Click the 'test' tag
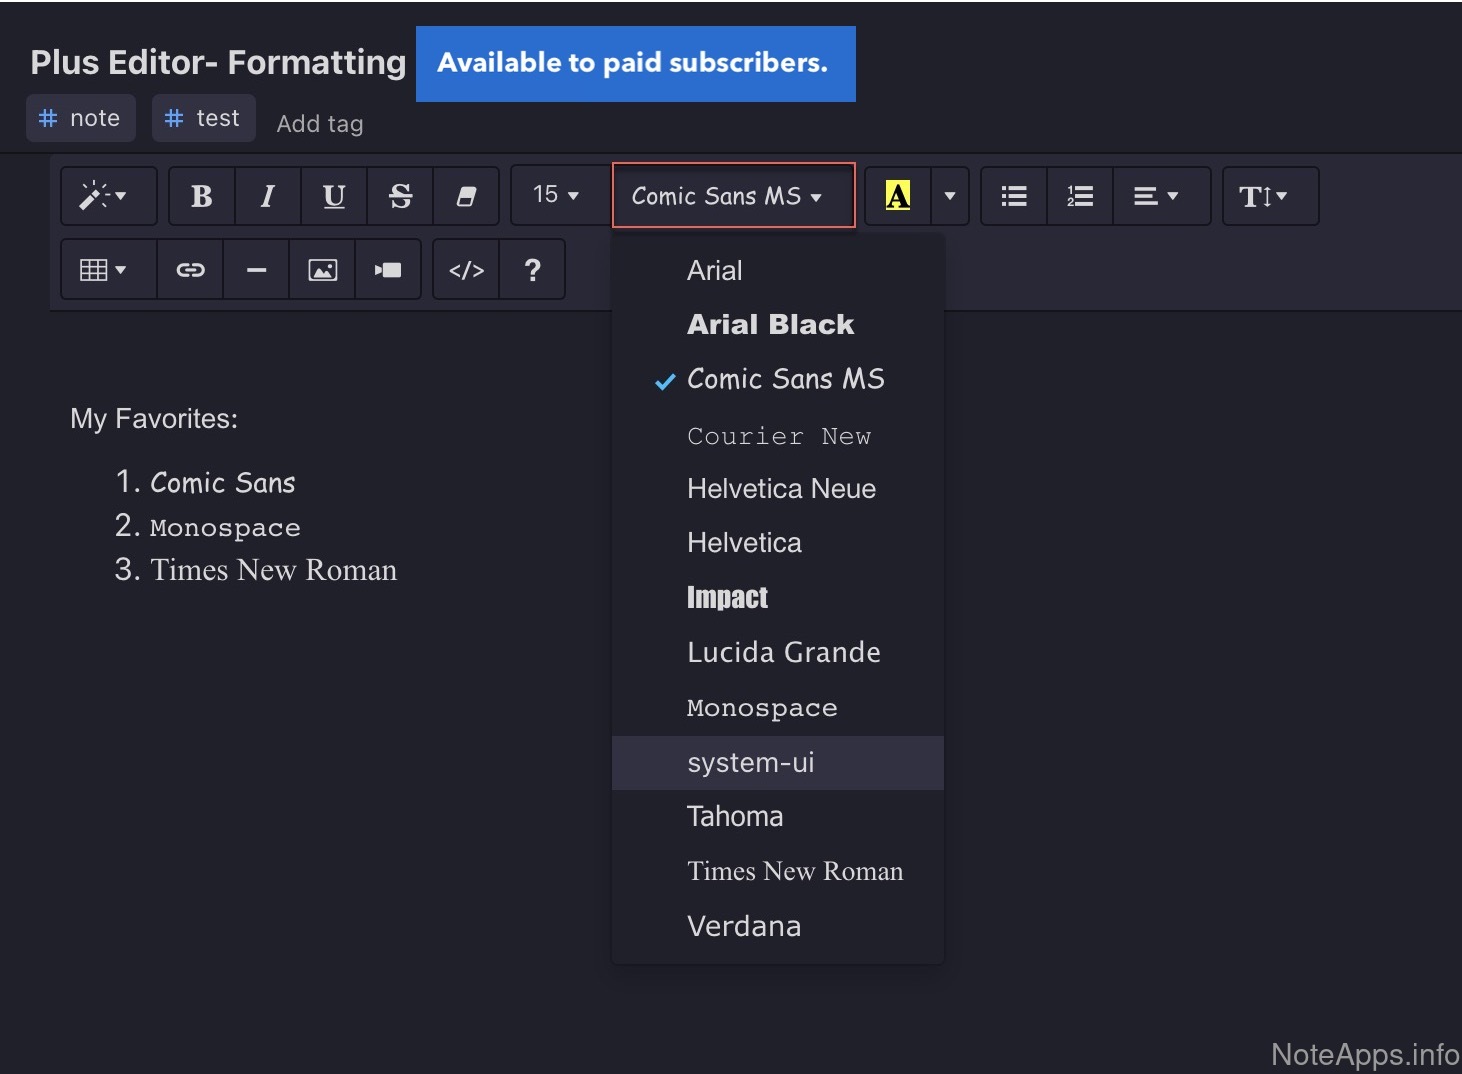Viewport: 1462px width, 1074px height. pyautogui.click(x=204, y=118)
